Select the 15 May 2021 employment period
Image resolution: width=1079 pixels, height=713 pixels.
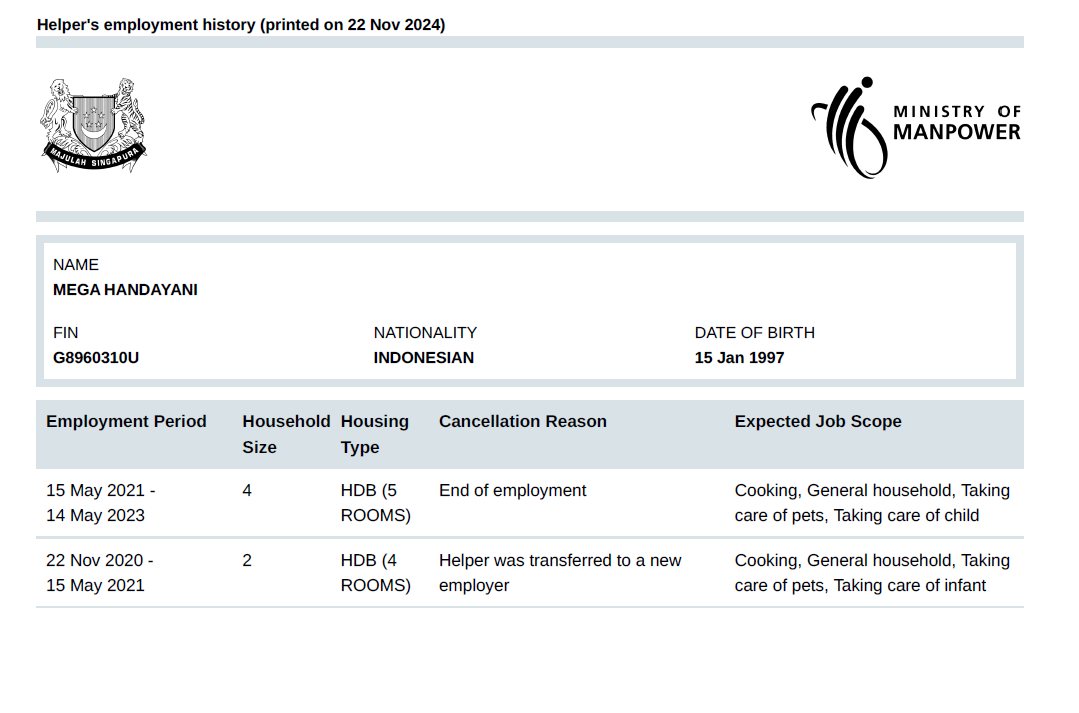pos(100,503)
